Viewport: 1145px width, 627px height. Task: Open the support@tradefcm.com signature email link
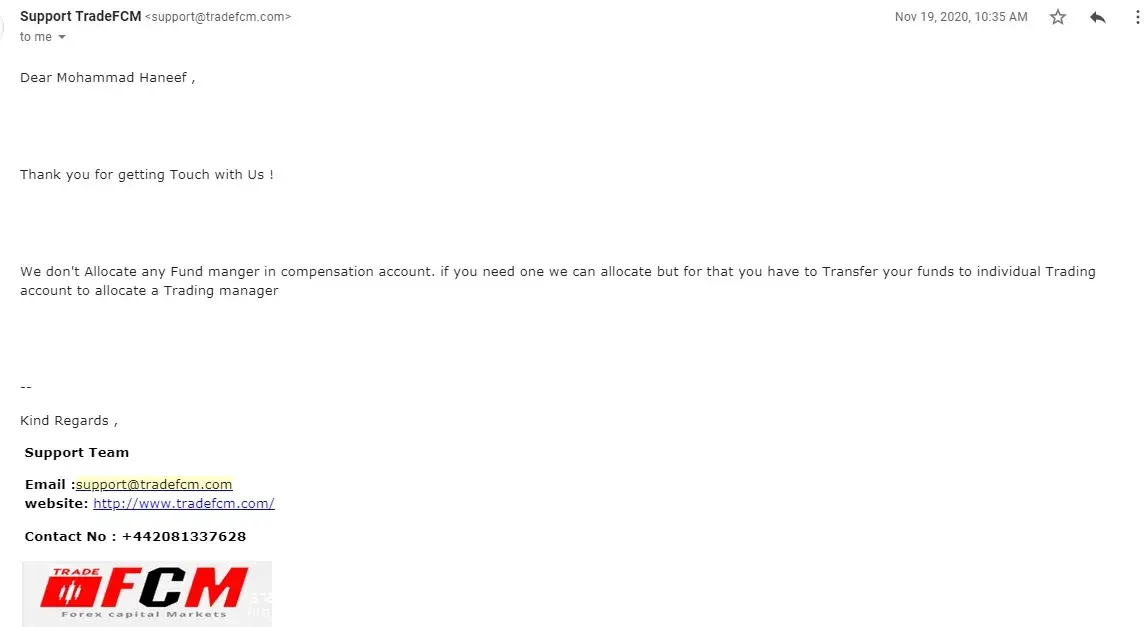[154, 484]
